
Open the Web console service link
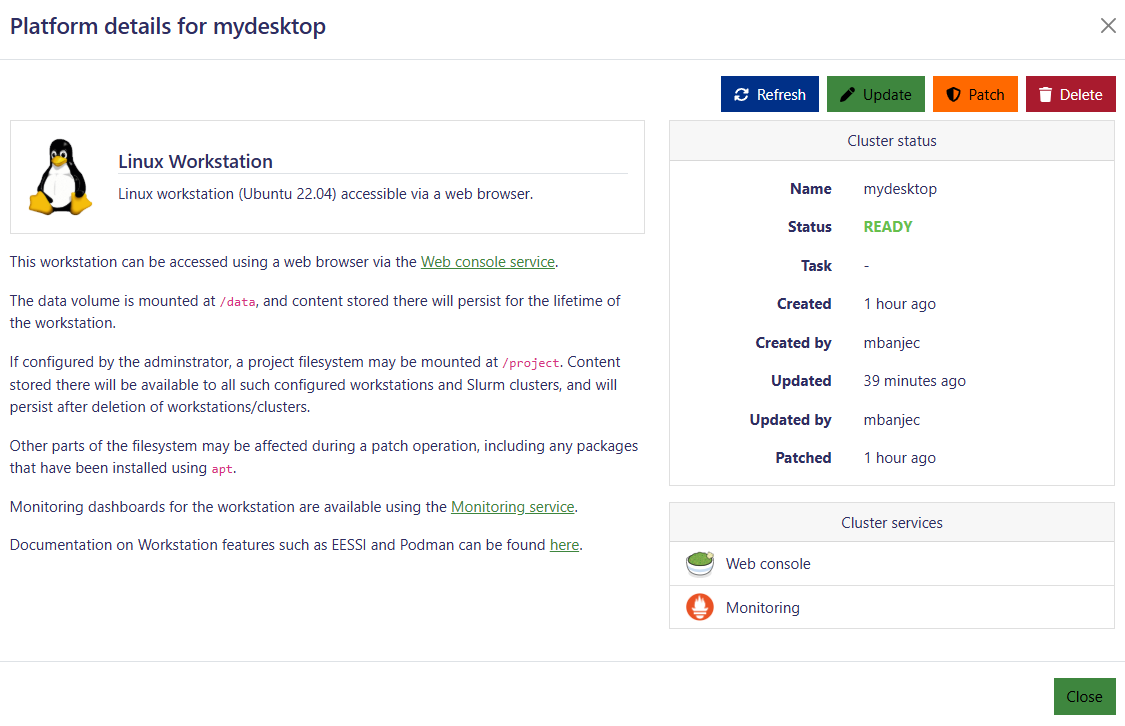tap(487, 262)
